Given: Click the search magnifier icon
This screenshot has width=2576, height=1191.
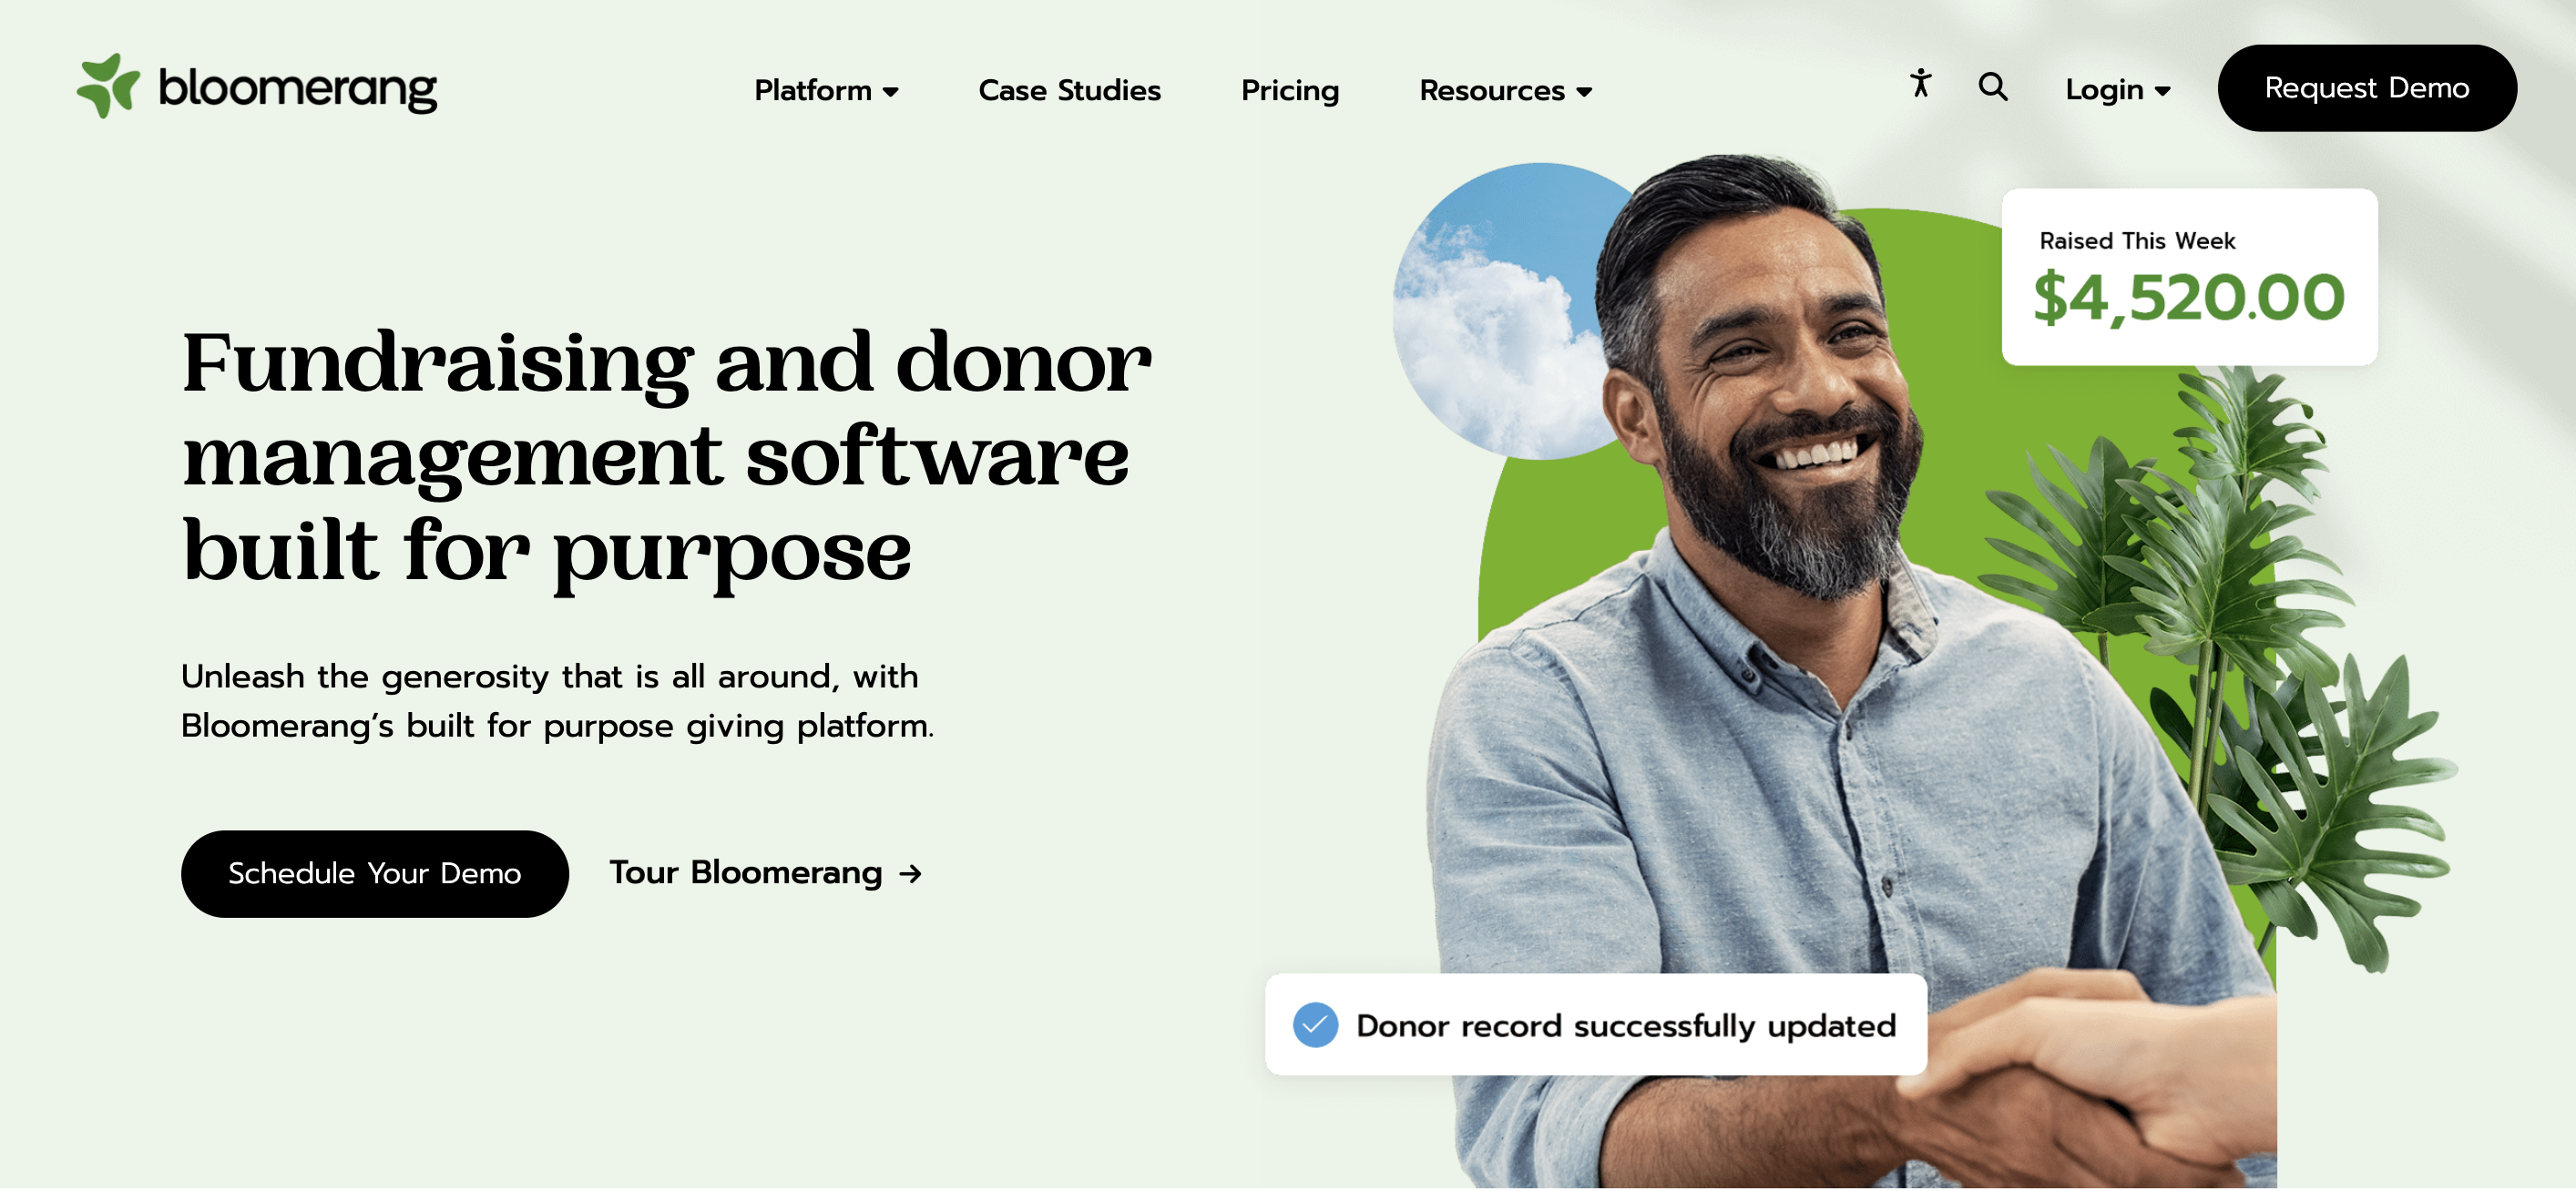Looking at the screenshot, I should pyautogui.click(x=1993, y=87).
